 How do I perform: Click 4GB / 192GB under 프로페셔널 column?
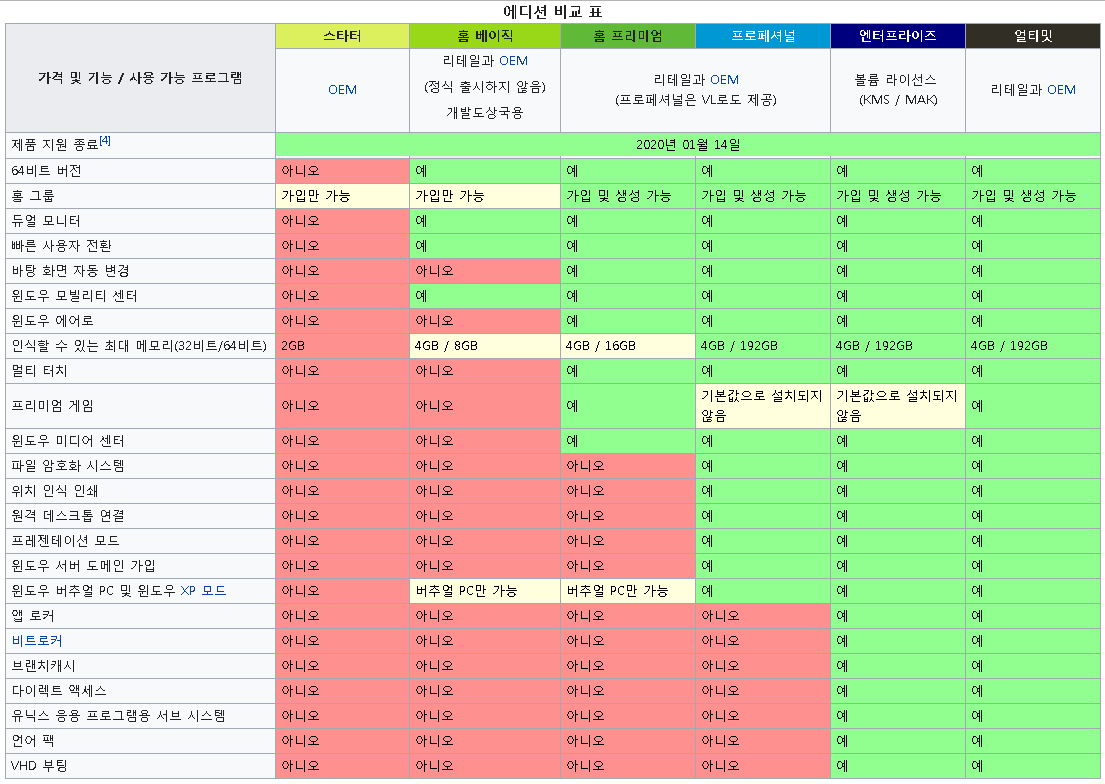tap(763, 346)
